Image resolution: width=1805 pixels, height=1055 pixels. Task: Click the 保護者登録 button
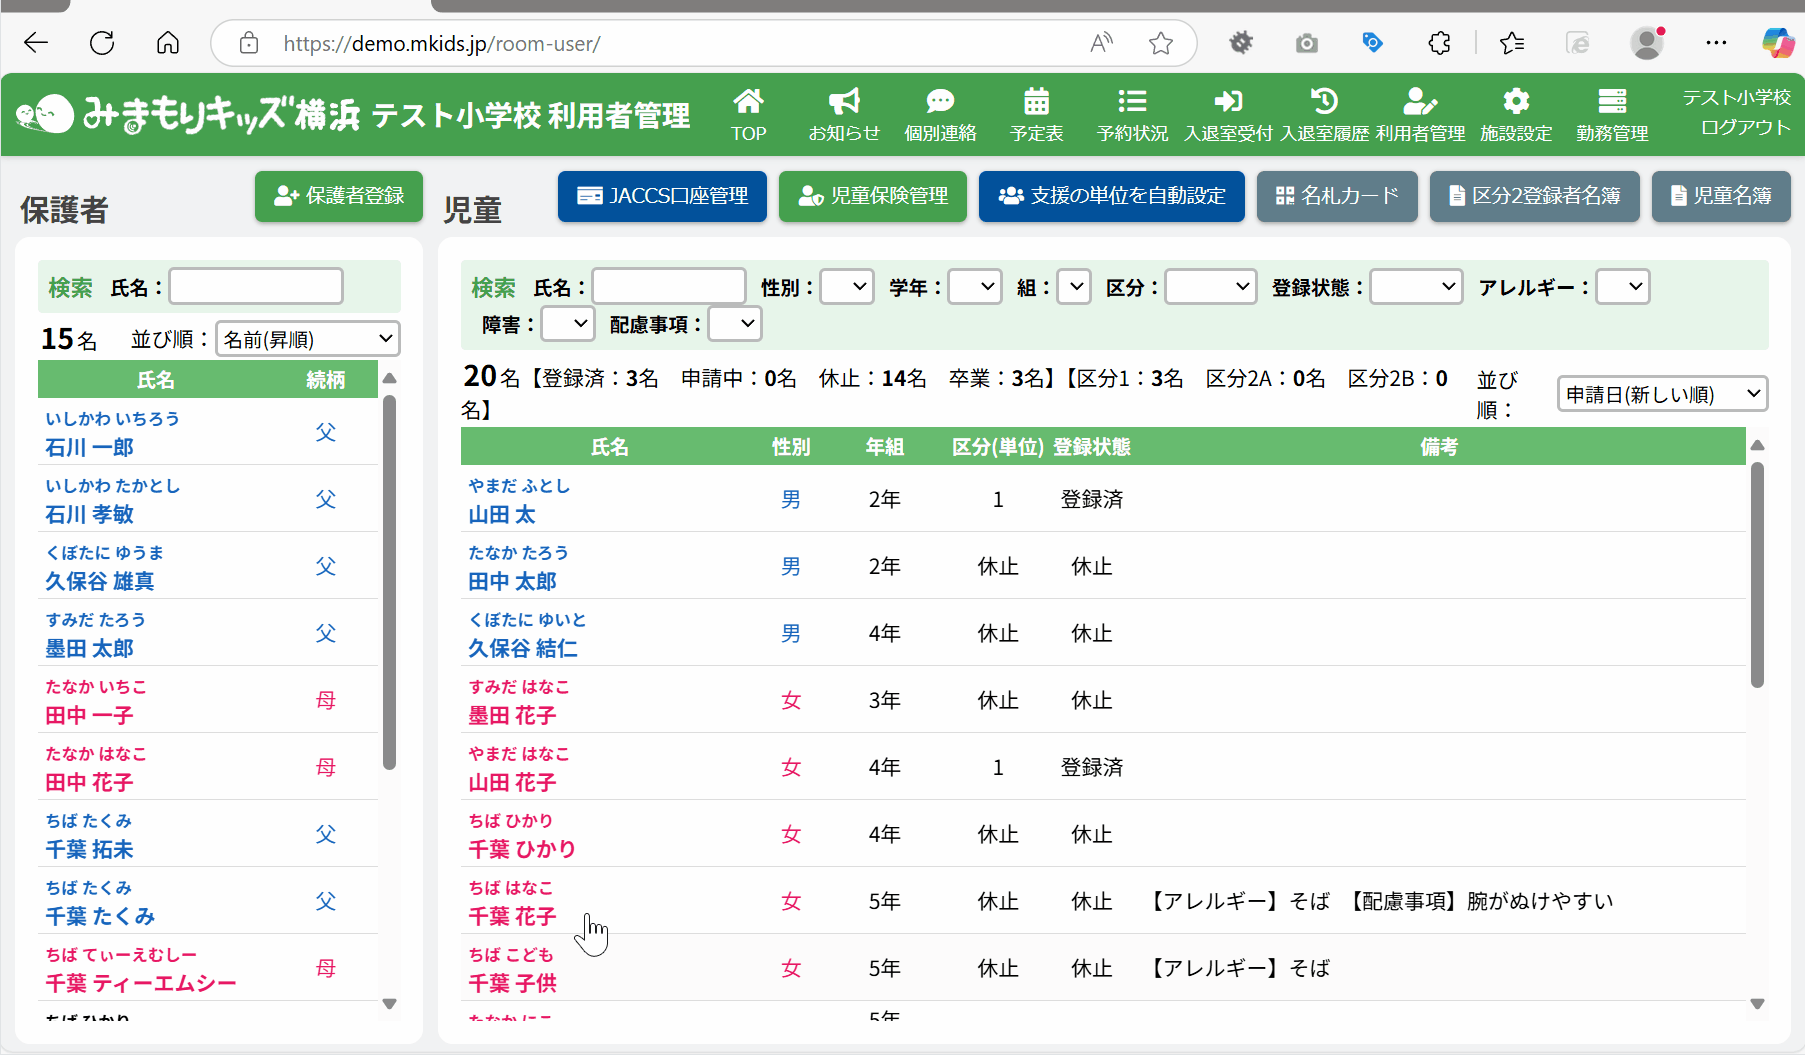pyautogui.click(x=339, y=196)
